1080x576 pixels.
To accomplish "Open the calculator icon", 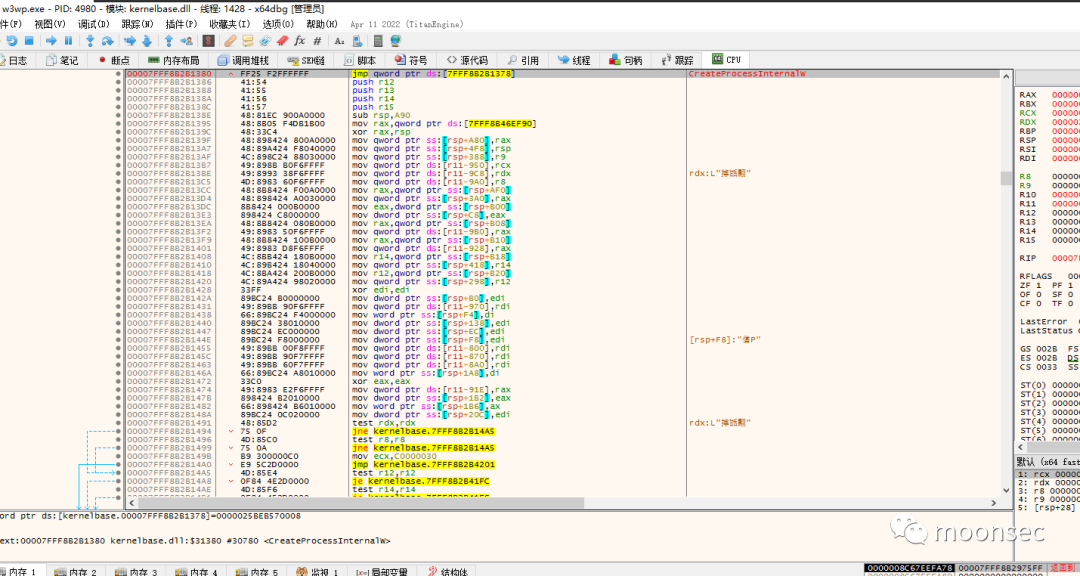I will click(377, 41).
